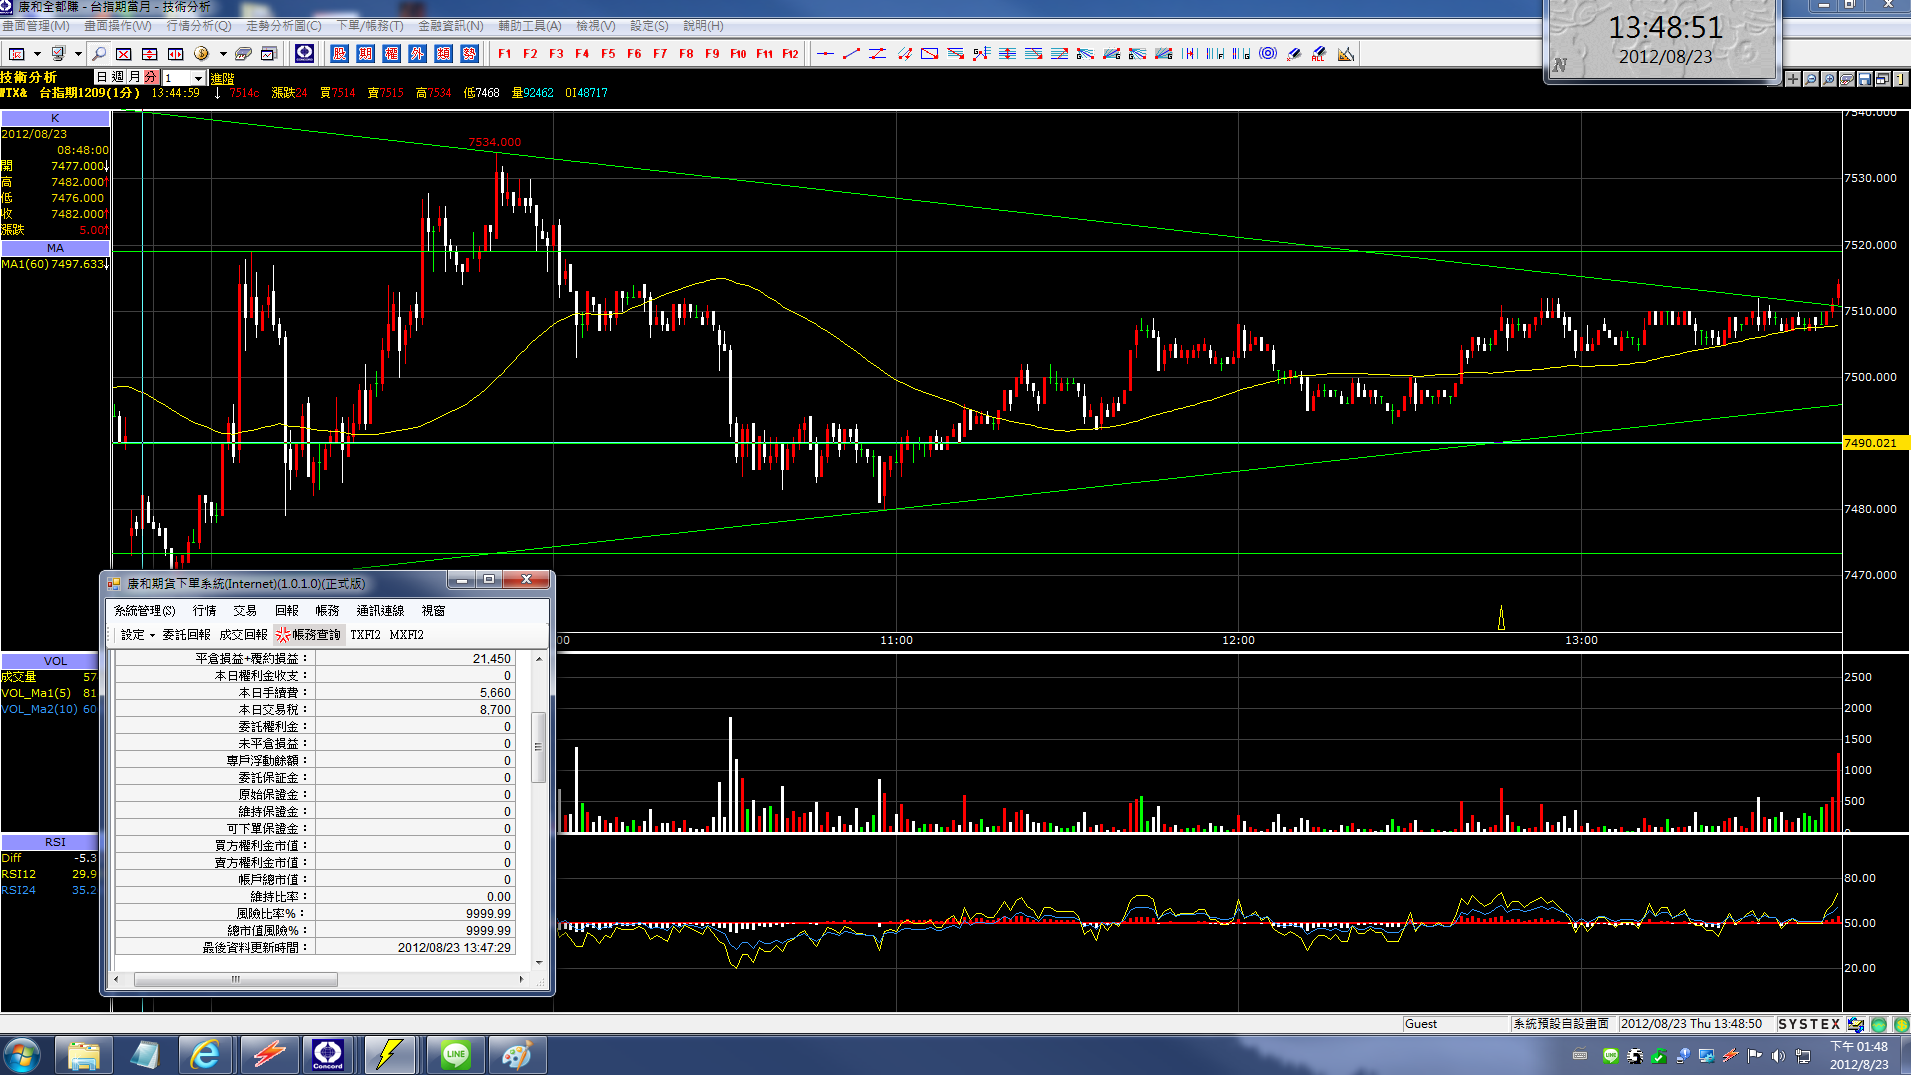The image size is (1911, 1075).
Task: Click the MXFI2 button
Action: point(407,635)
